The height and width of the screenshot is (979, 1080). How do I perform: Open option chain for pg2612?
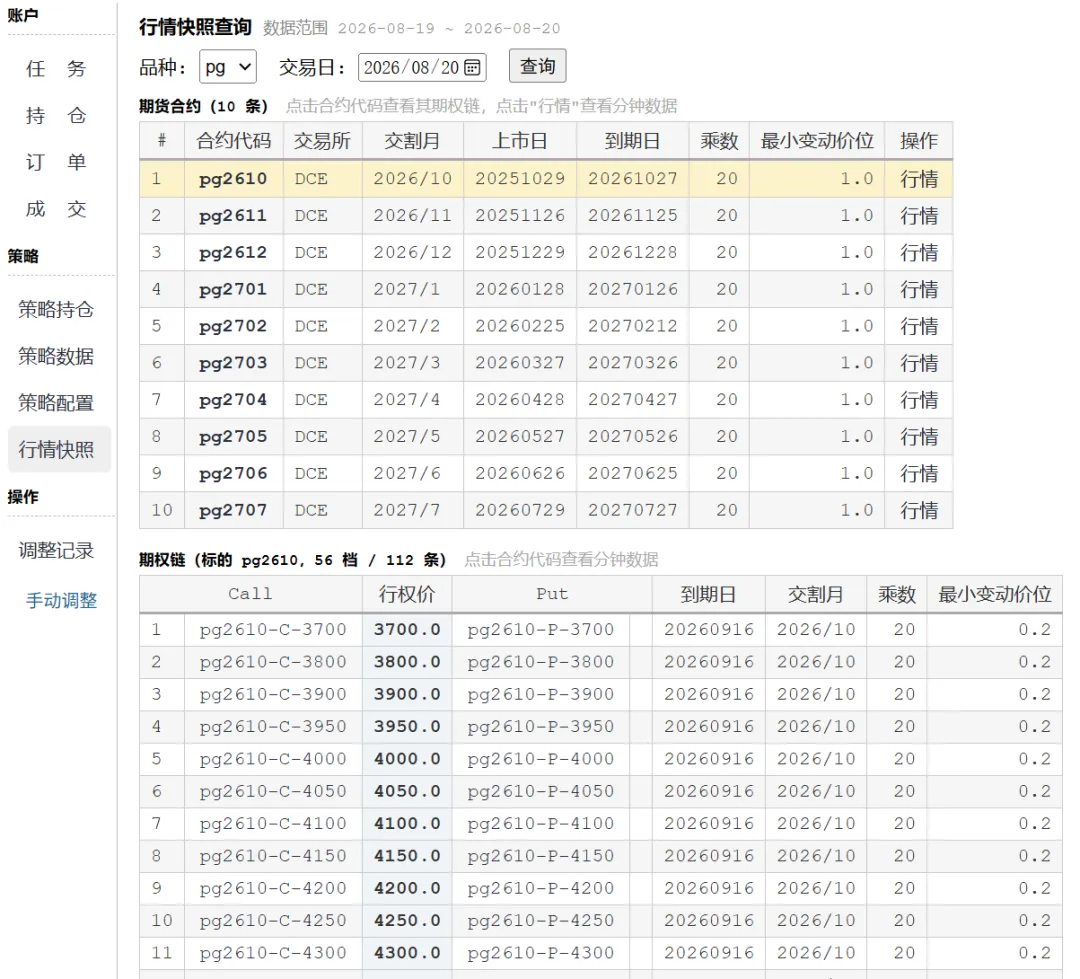pos(233,253)
